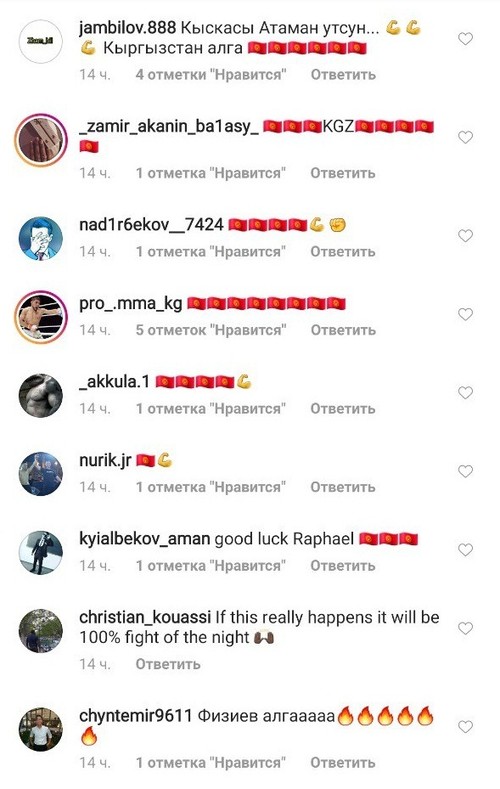The image size is (500, 789).
Task: View the pro_.mma_kg story avatar
Action: pos(40,317)
